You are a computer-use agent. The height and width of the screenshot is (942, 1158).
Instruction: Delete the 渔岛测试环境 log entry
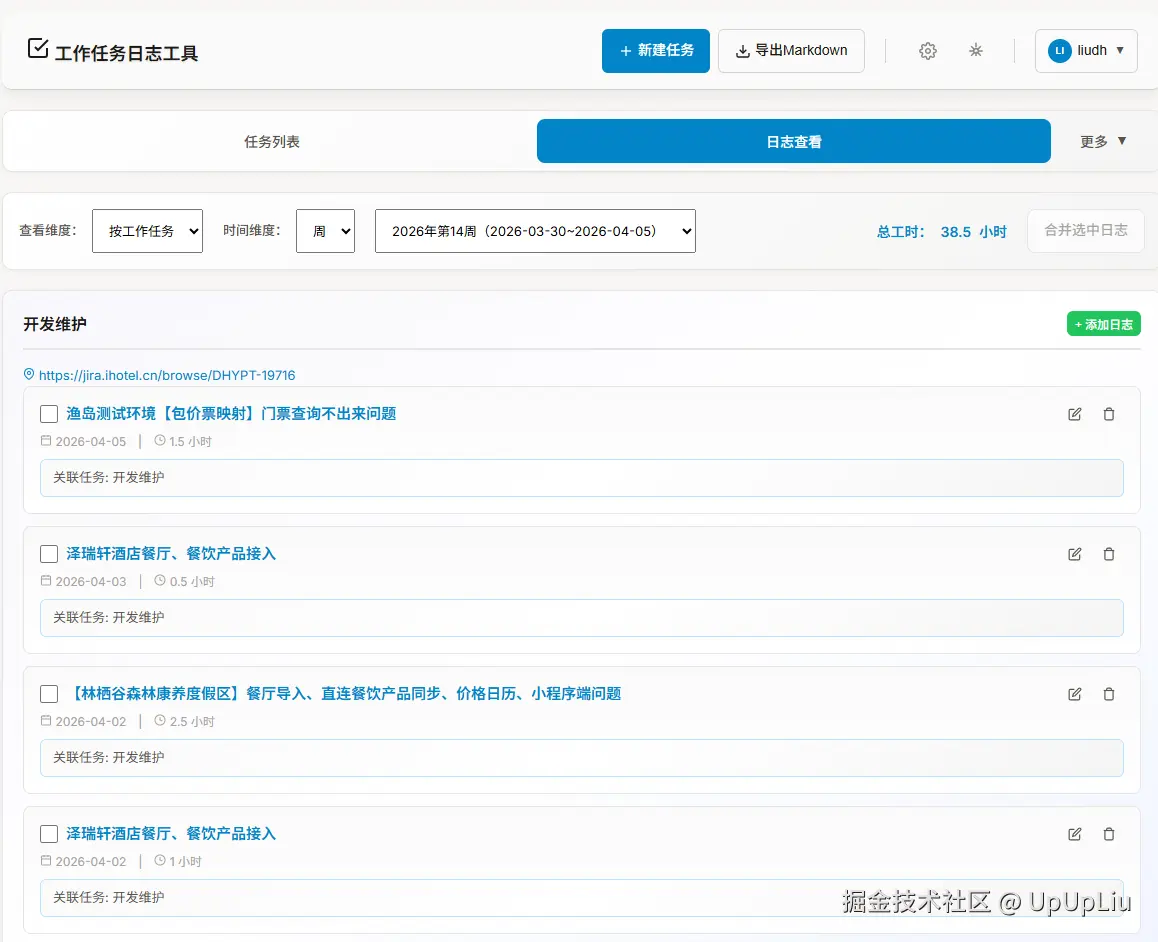point(1109,414)
